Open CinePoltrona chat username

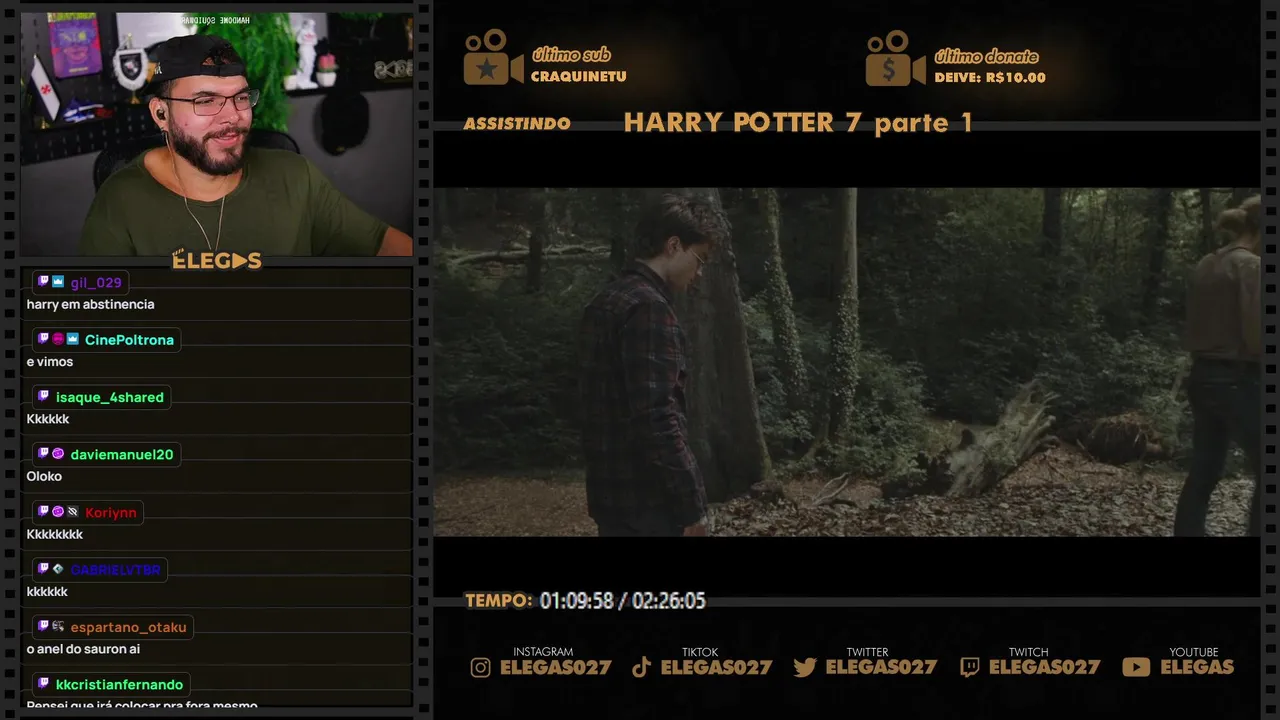129,340
